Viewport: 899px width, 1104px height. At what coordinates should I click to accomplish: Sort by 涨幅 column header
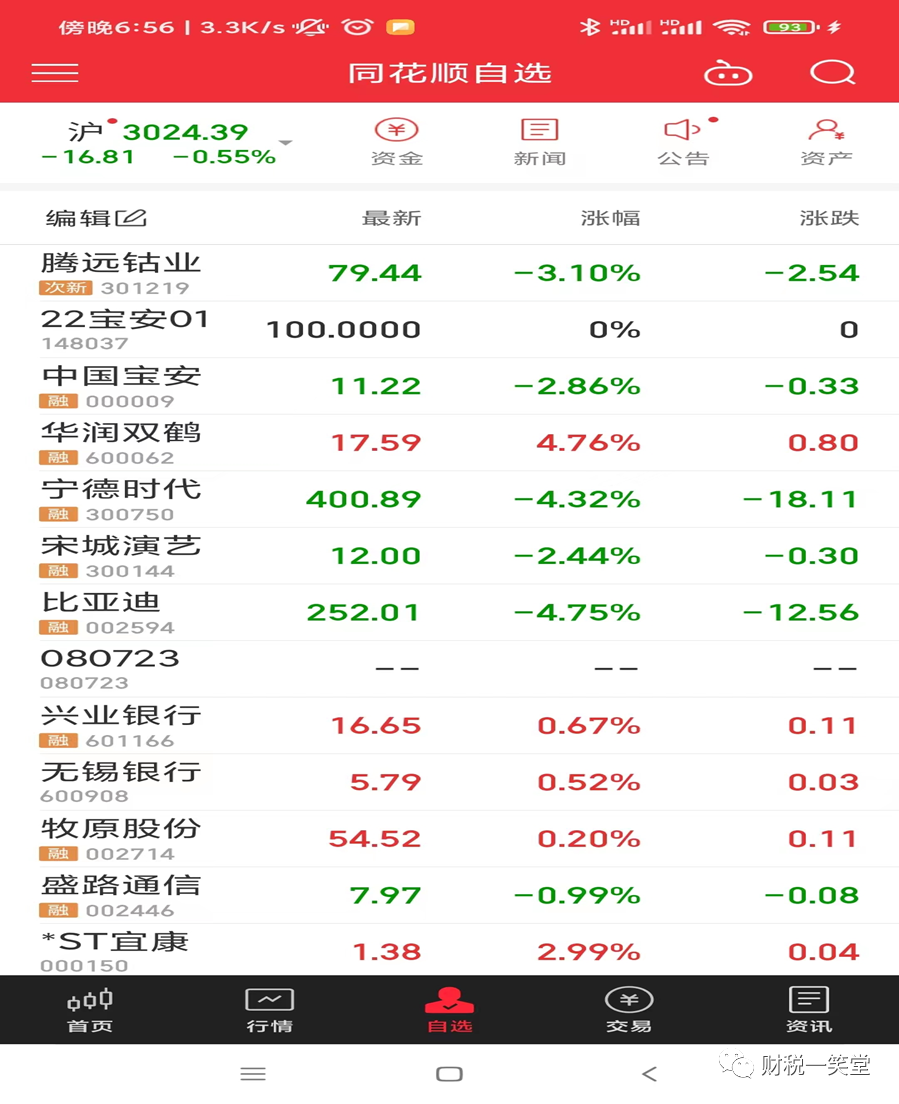(x=610, y=218)
